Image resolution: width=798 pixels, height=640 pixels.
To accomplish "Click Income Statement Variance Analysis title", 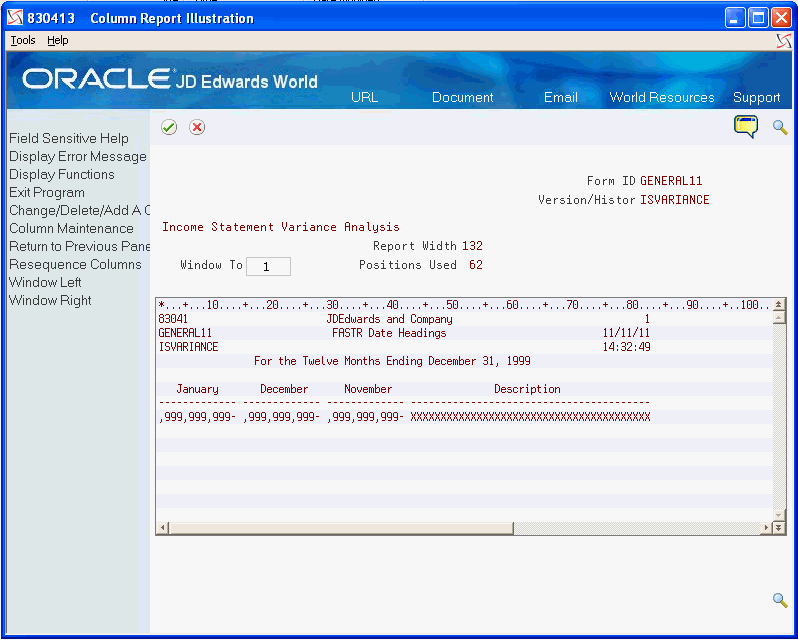I will tap(281, 227).
